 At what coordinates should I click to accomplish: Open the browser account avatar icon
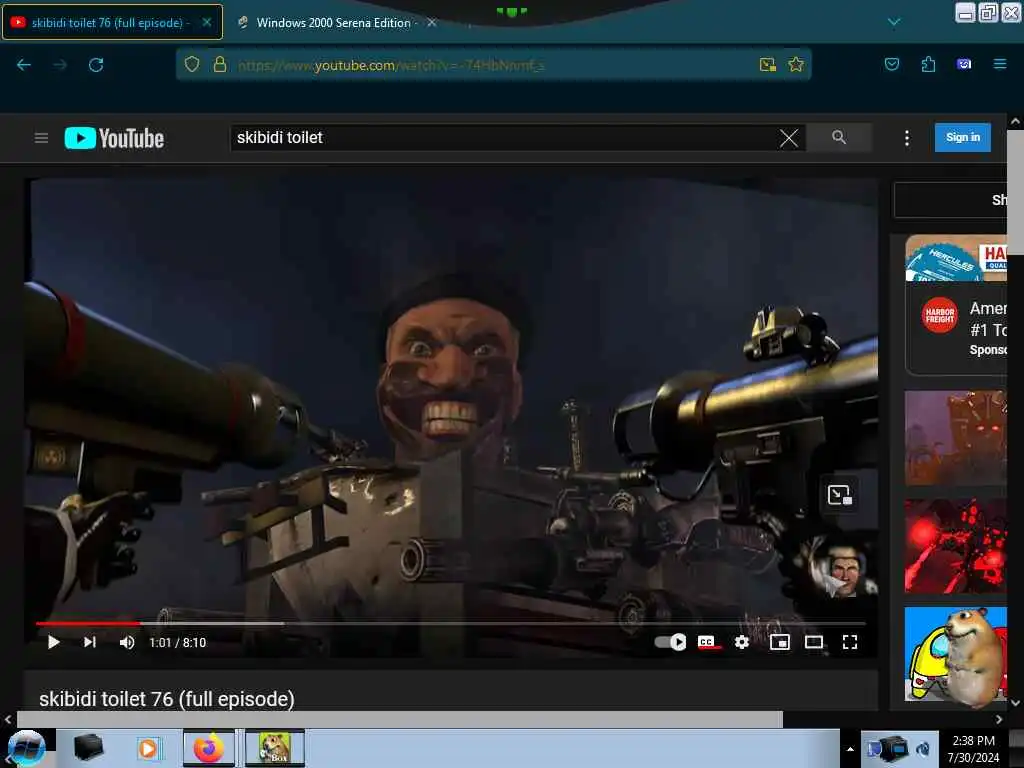point(964,64)
